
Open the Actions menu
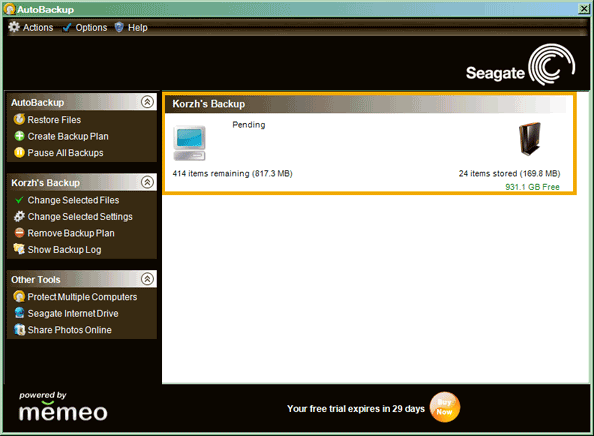pos(31,27)
